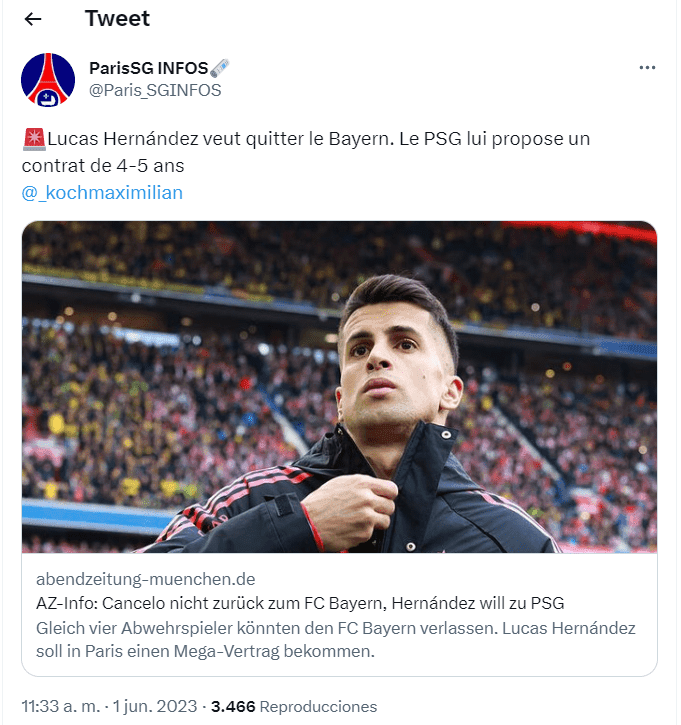
Task: Open the @Paris_SGINFOS handle
Action: point(155,90)
